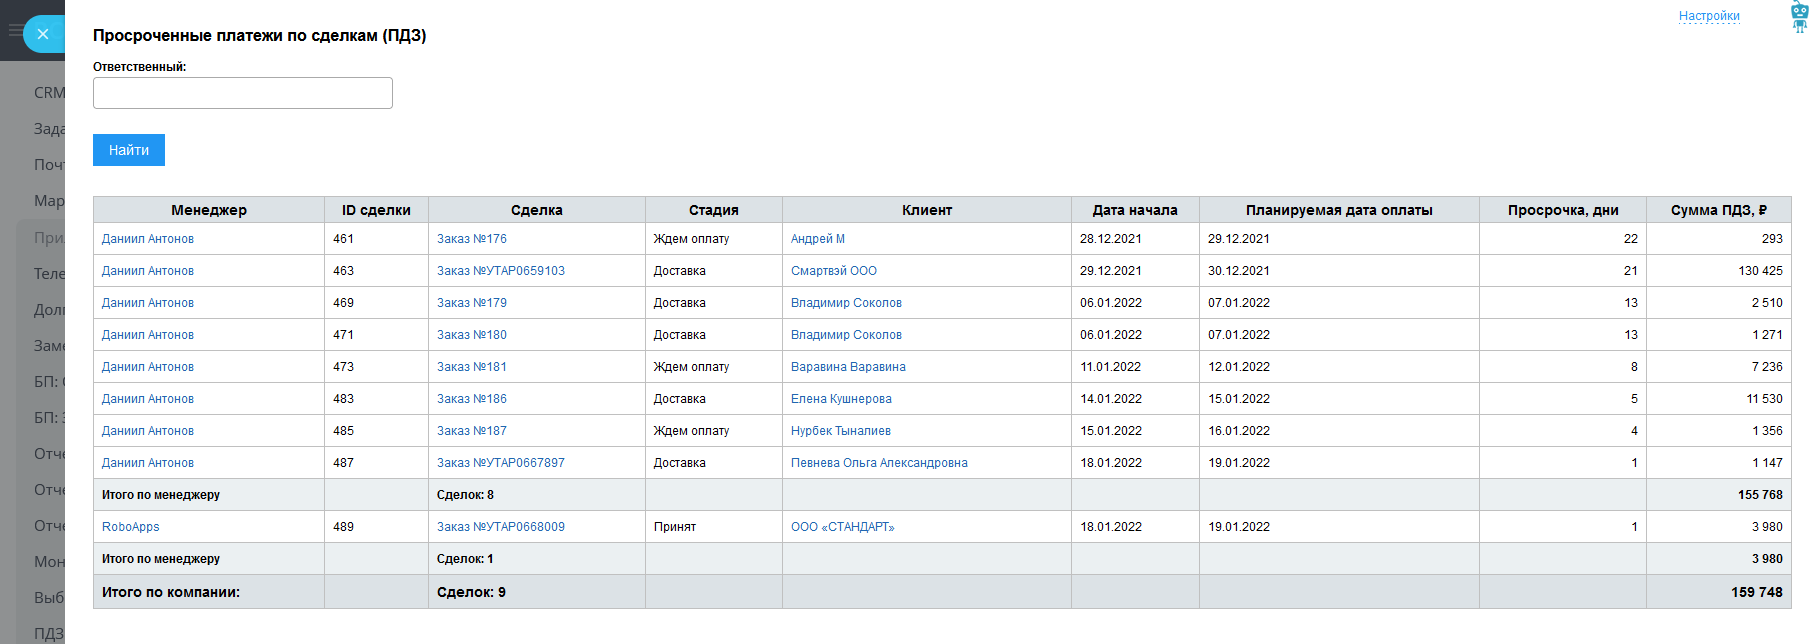Open the CRM item in left sidebar
The image size is (1819, 644).
point(48,93)
